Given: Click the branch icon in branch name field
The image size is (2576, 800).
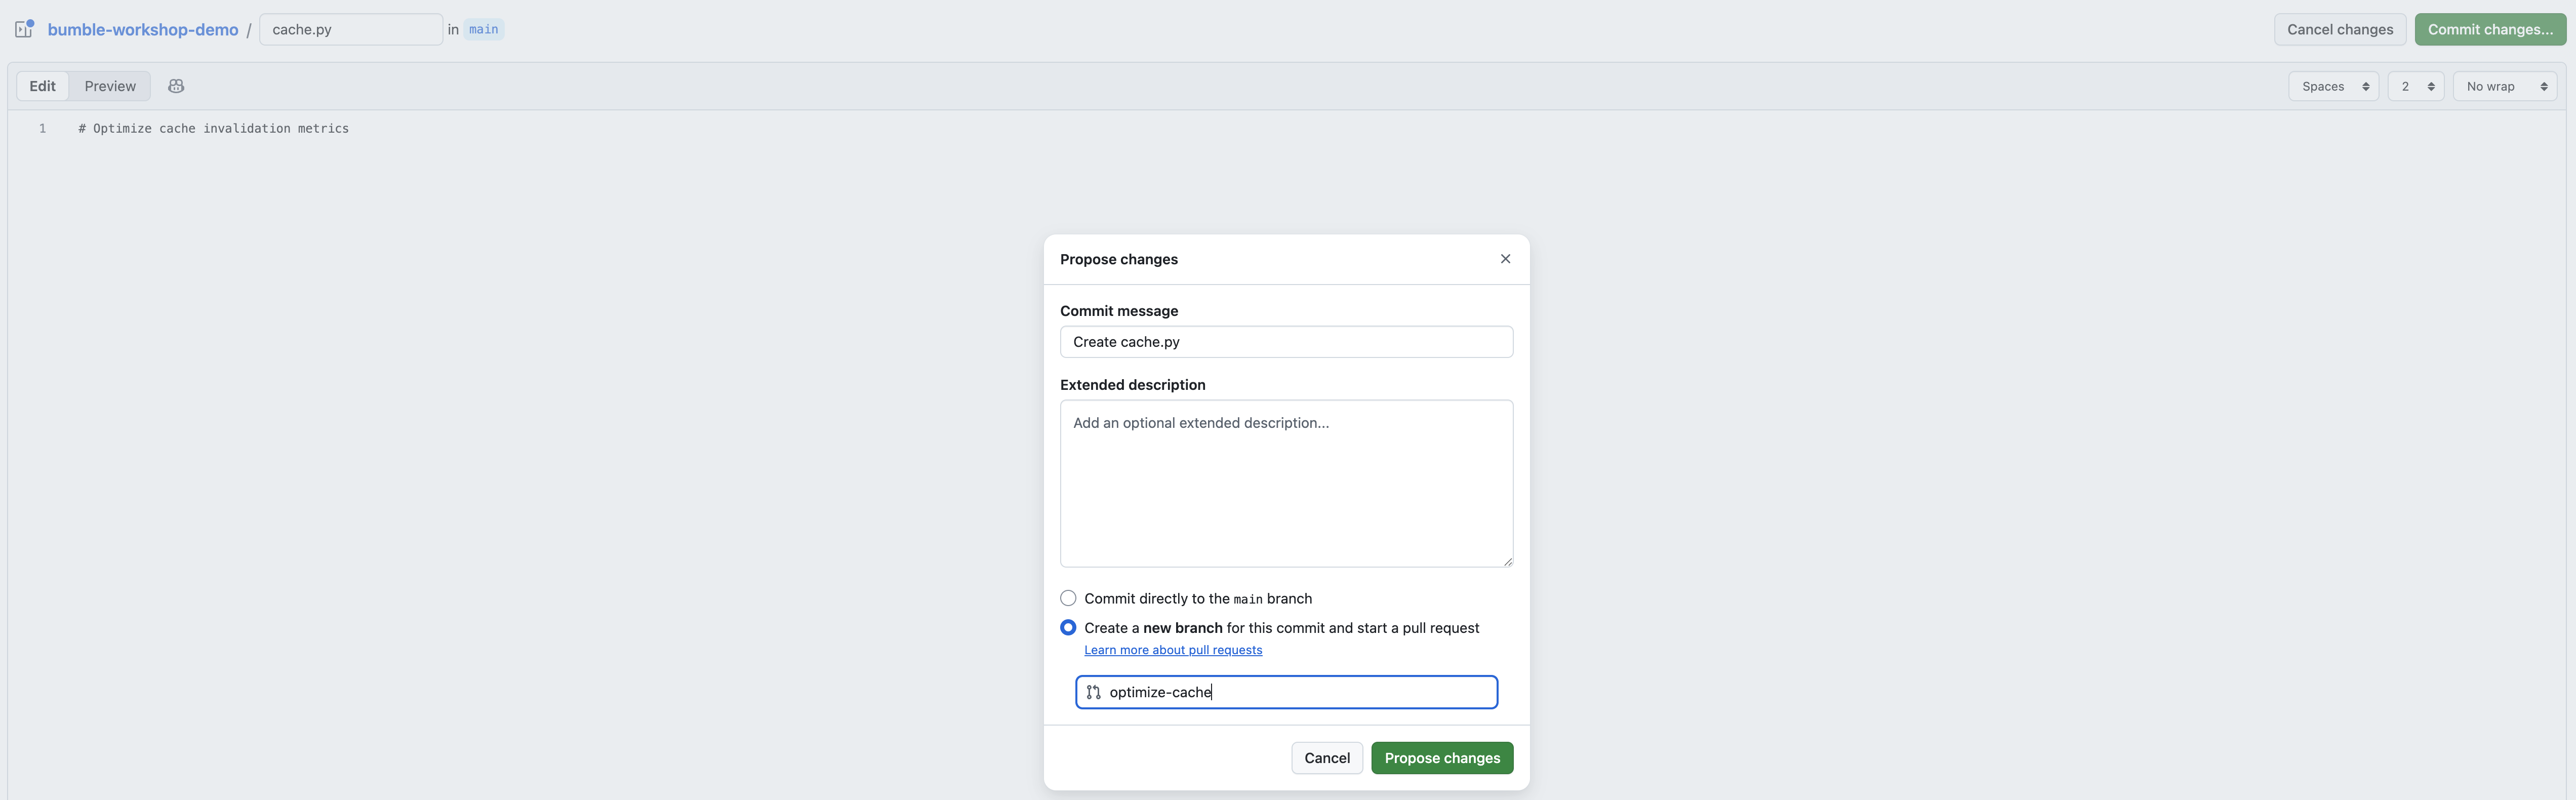Looking at the screenshot, I should tap(1093, 692).
